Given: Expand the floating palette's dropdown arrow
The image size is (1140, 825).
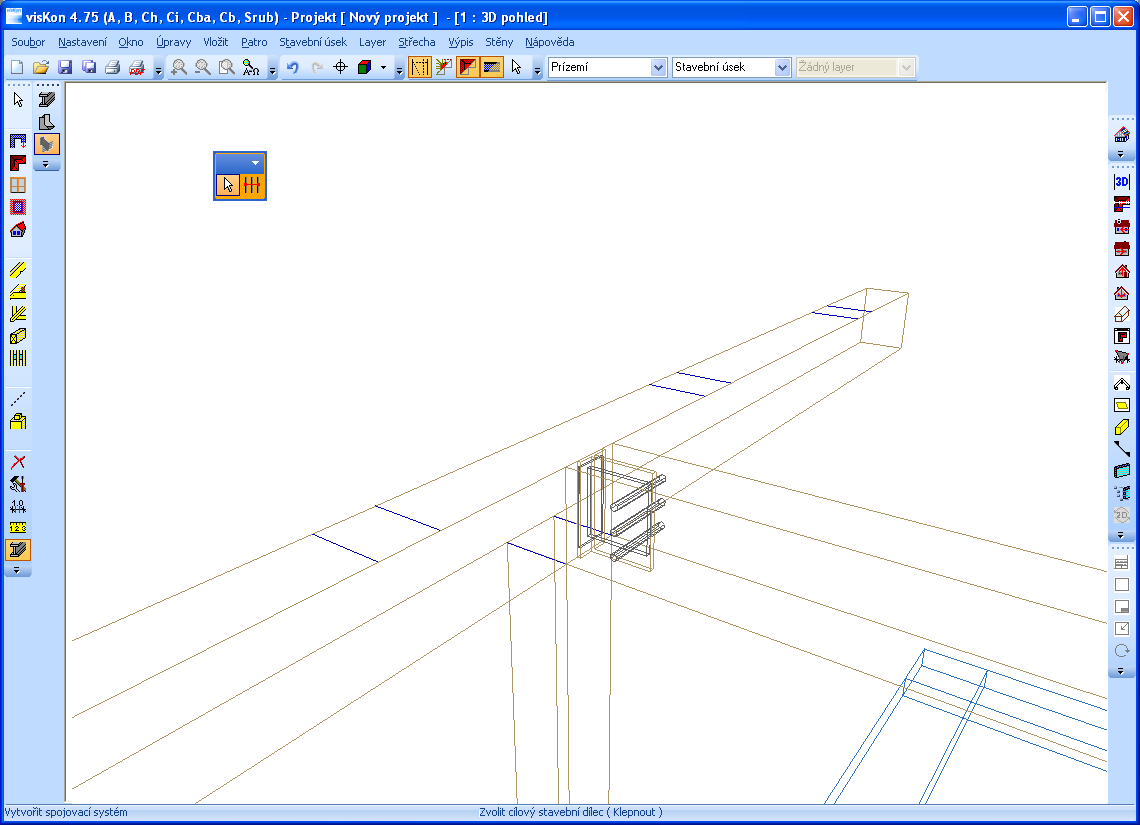Looking at the screenshot, I should point(255,163).
